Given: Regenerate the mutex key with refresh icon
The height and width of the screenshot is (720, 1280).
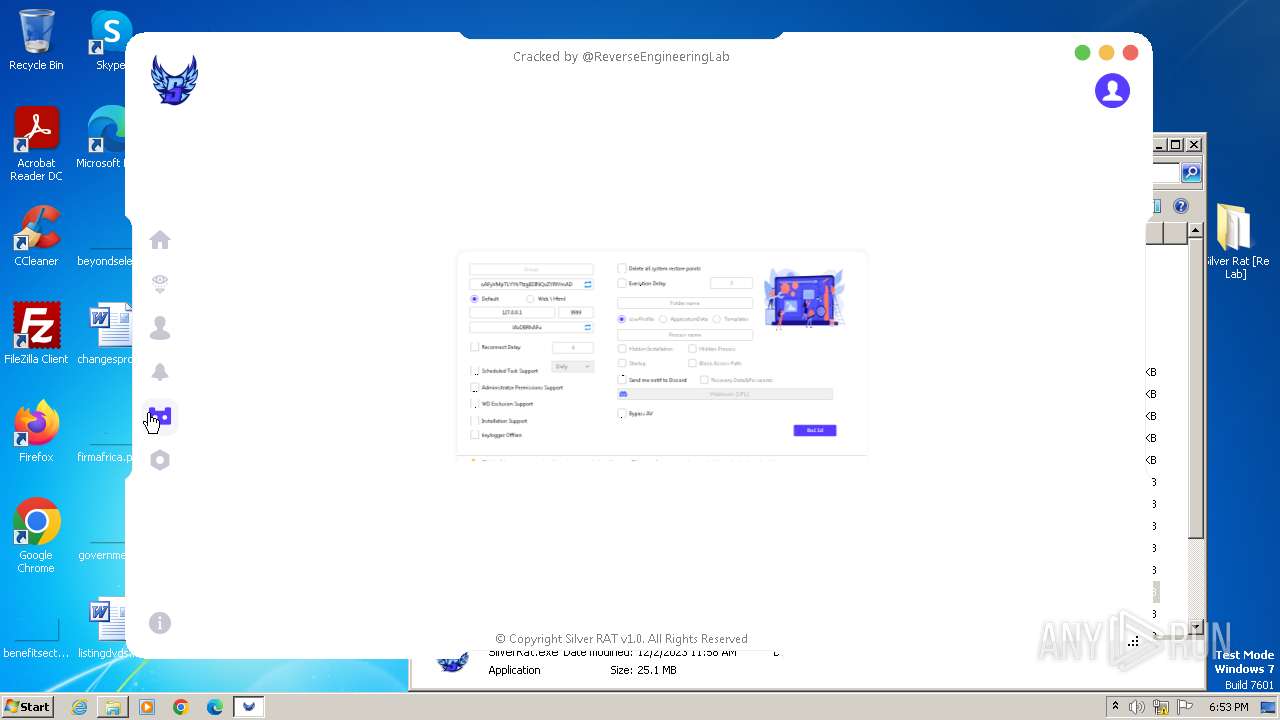Looking at the screenshot, I should coord(588,284).
